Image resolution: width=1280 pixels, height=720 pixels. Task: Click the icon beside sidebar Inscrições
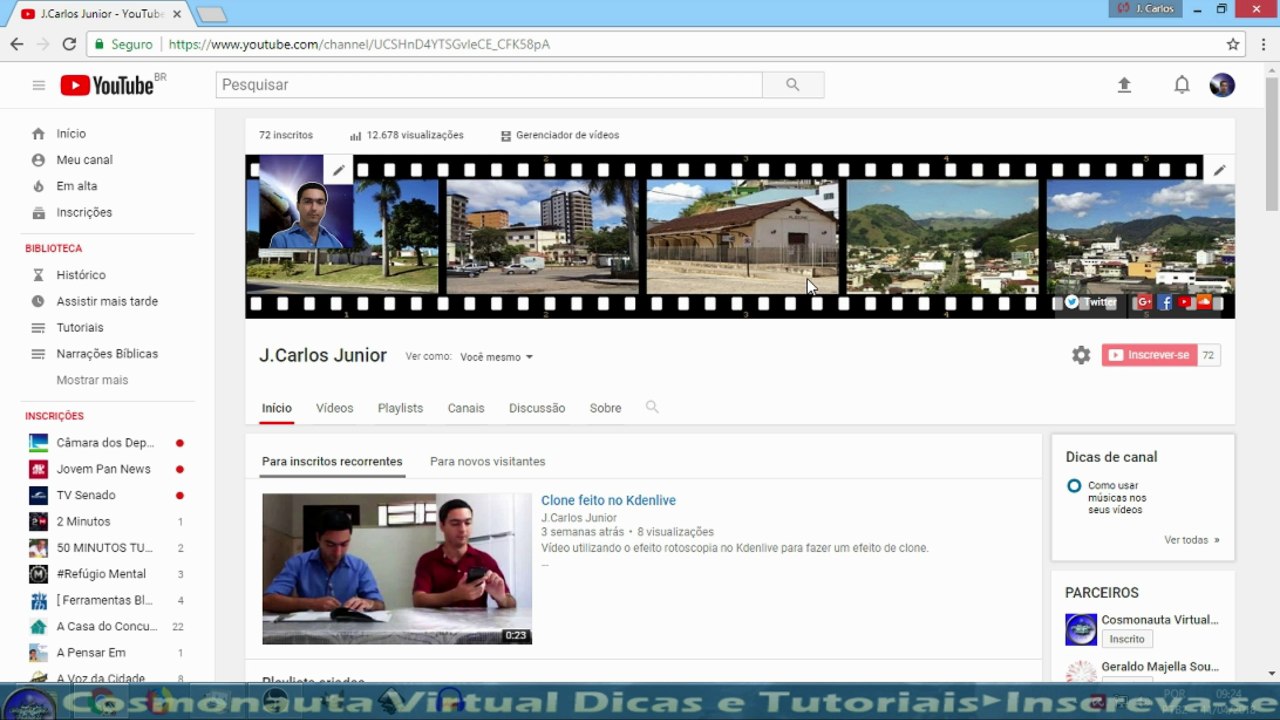point(38,213)
